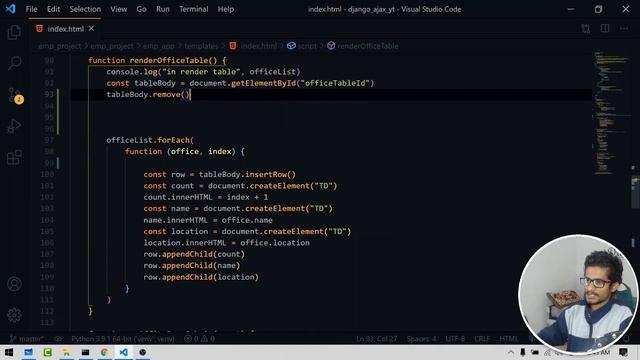Change indentation via Spaces: 4
This screenshot has height=360, width=640.
[421, 339]
